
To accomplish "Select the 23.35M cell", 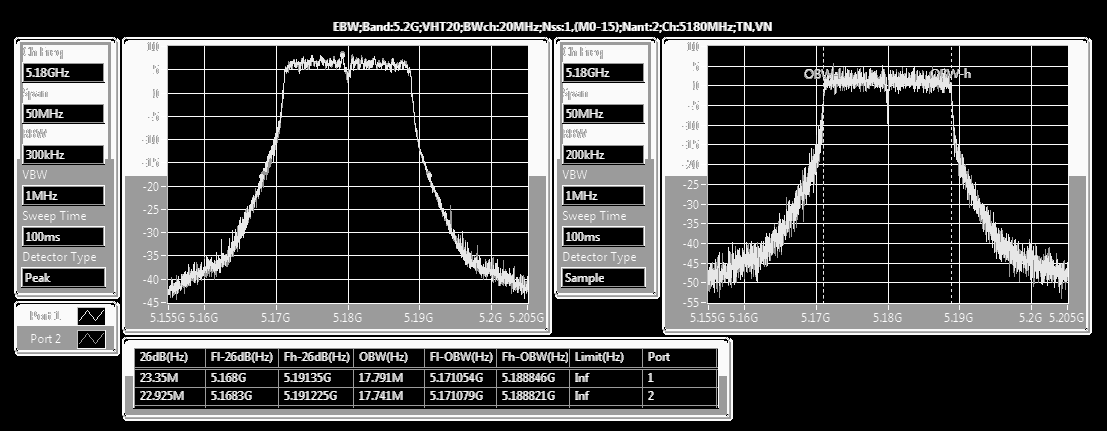I will [169, 378].
